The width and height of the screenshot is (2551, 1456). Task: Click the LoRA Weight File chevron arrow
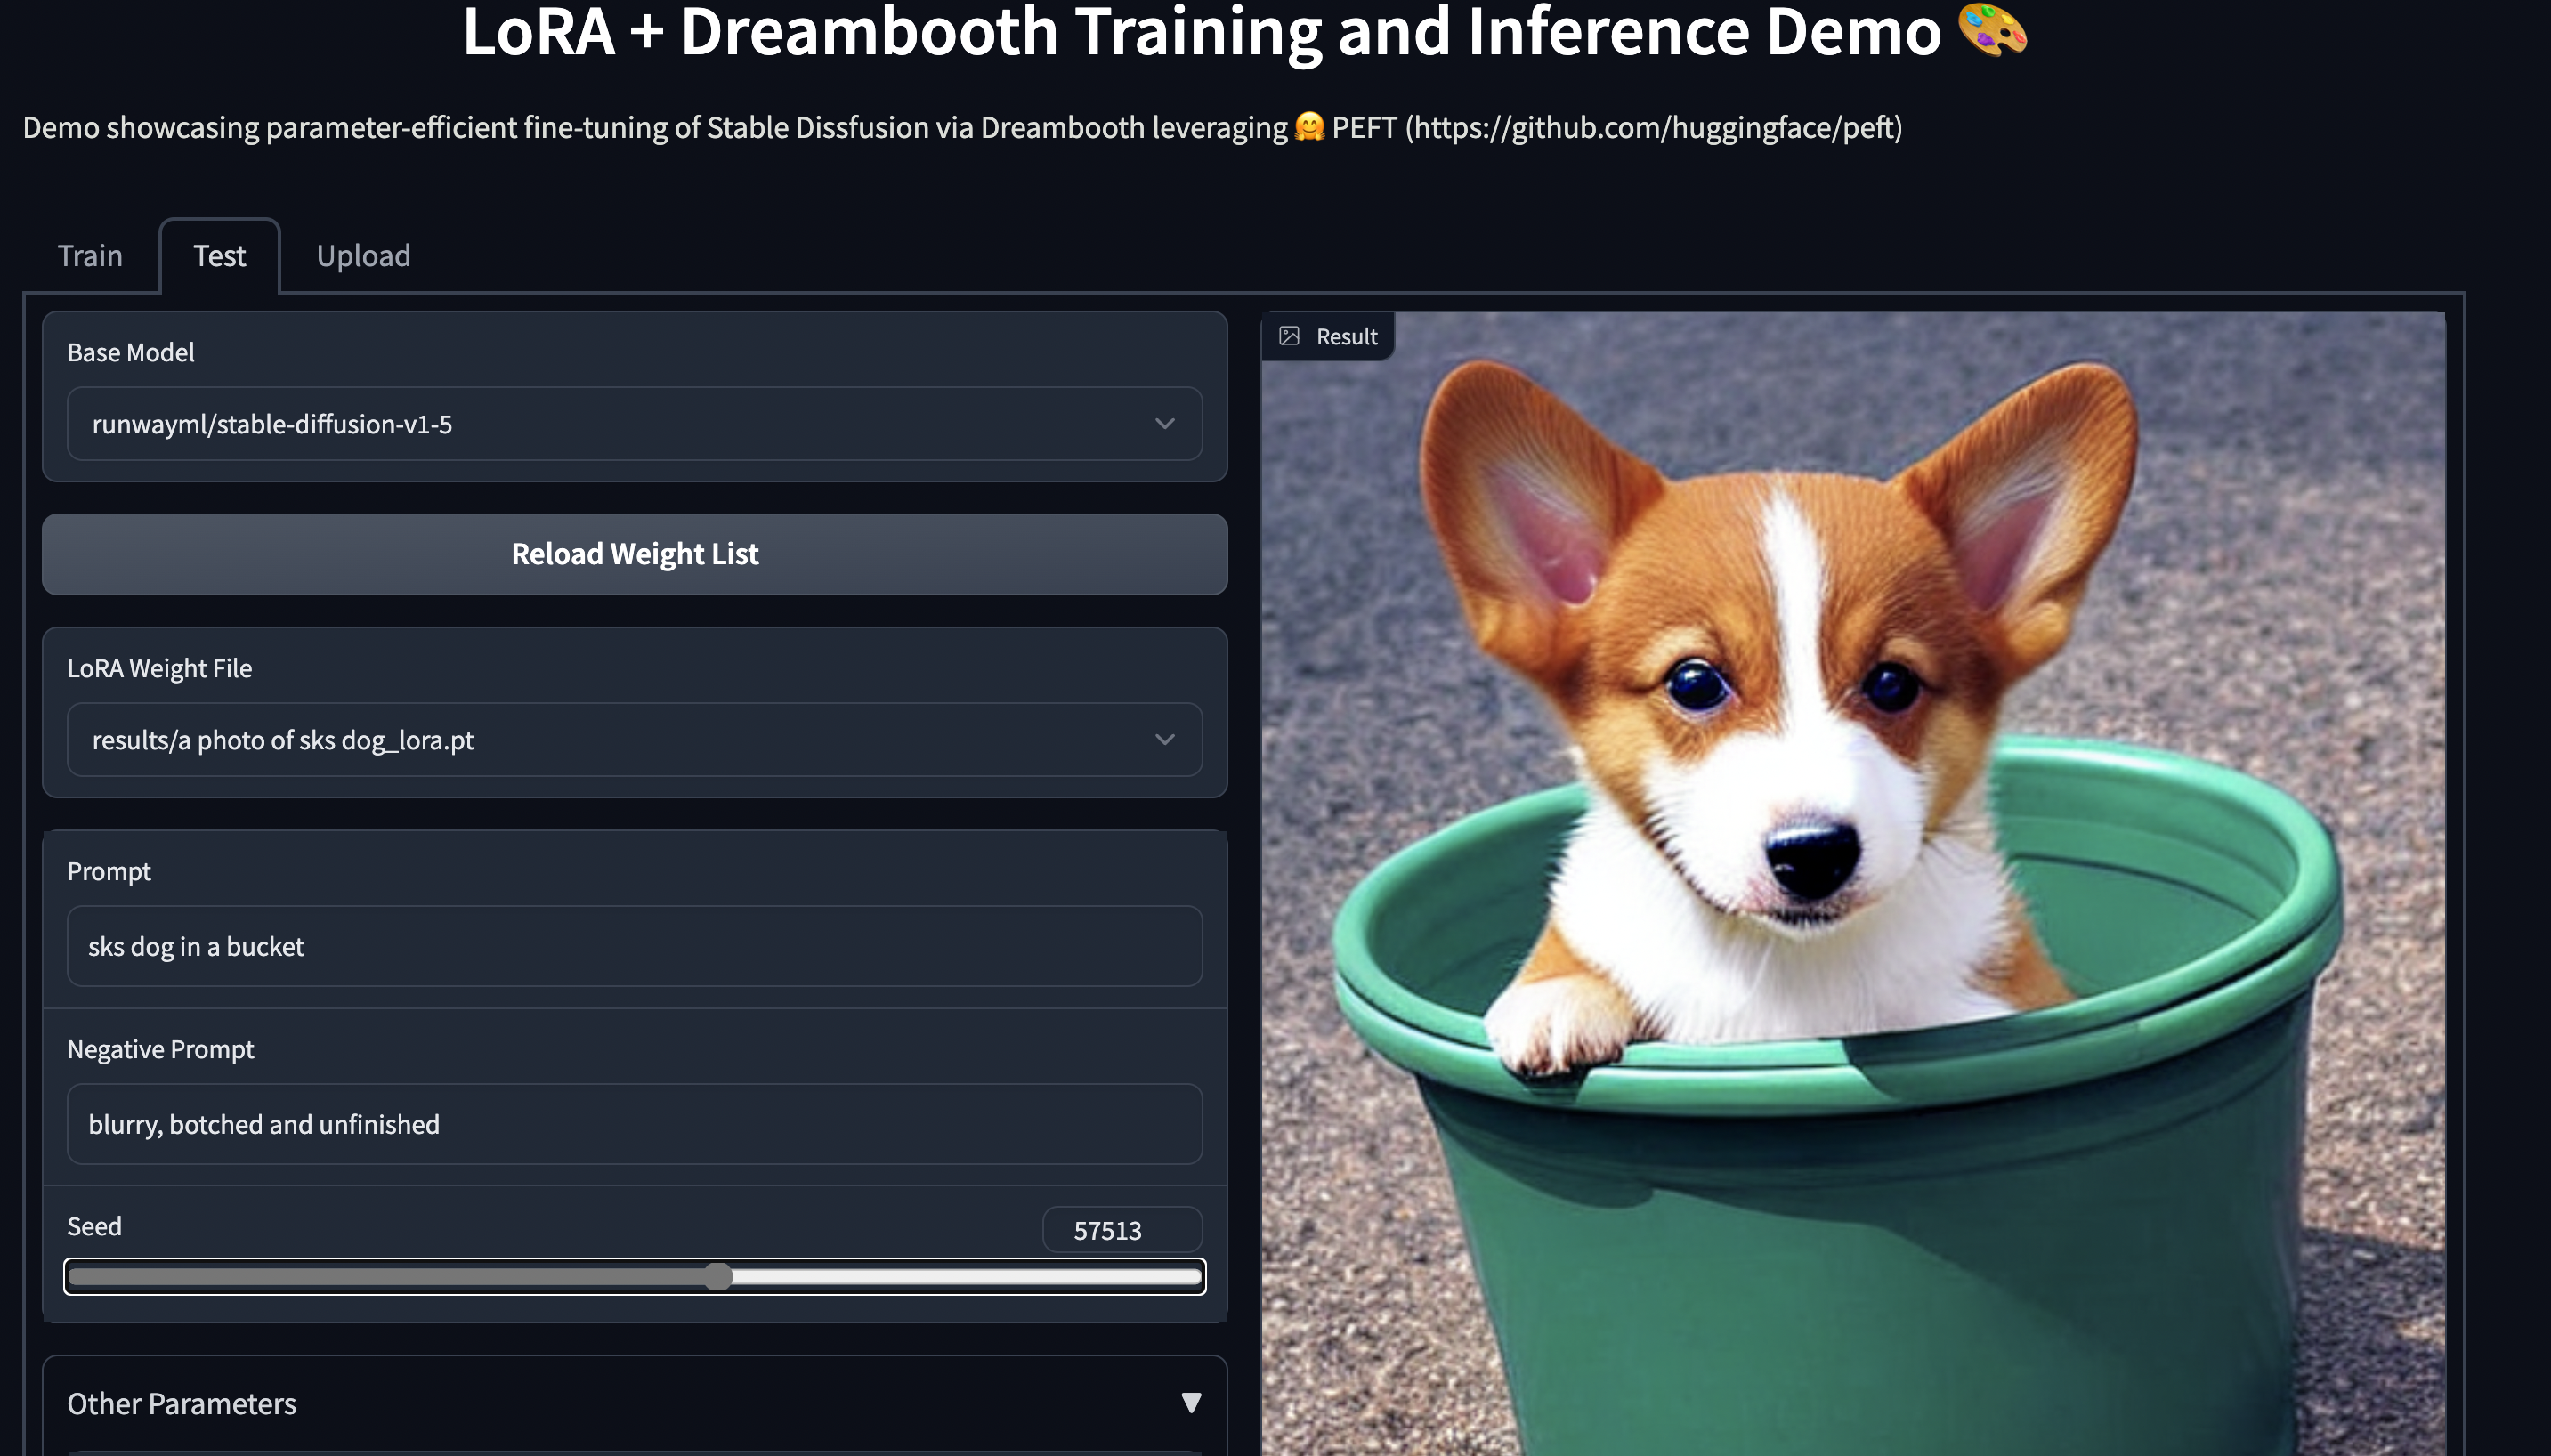pyautogui.click(x=1165, y=740)
